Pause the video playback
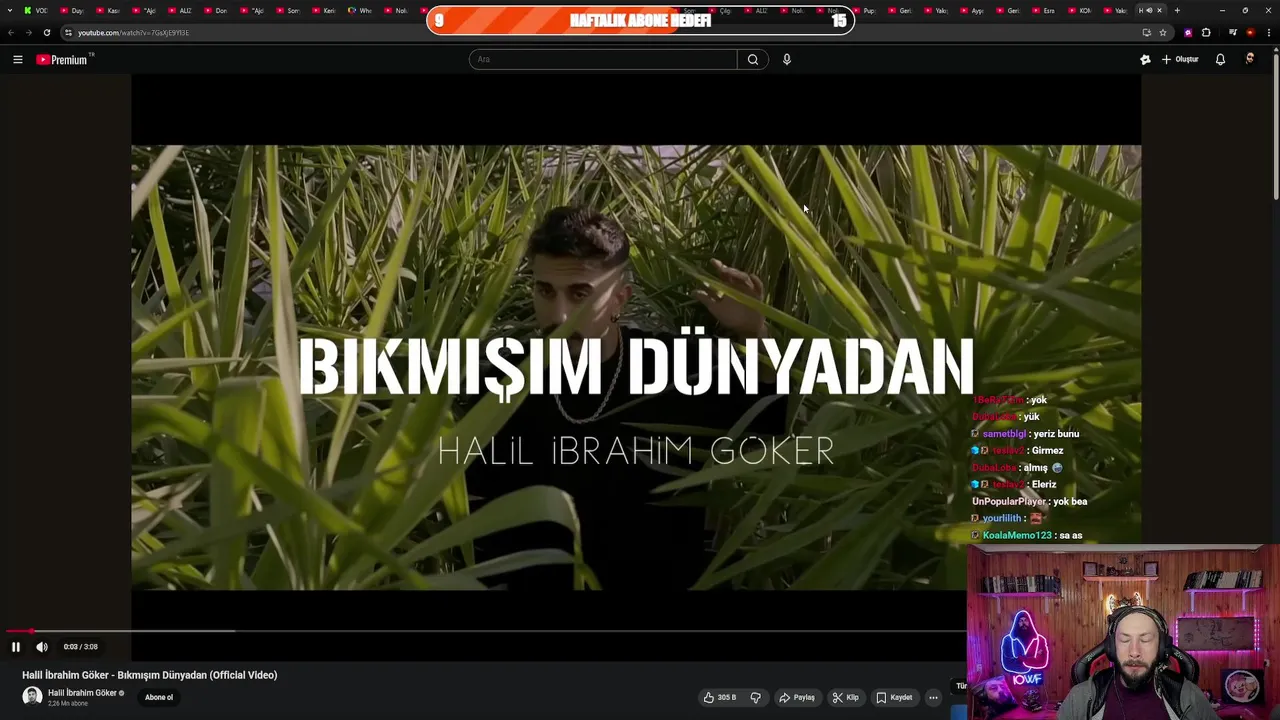The width and height of the screenshot is (1280, 720). pos(15,647)
